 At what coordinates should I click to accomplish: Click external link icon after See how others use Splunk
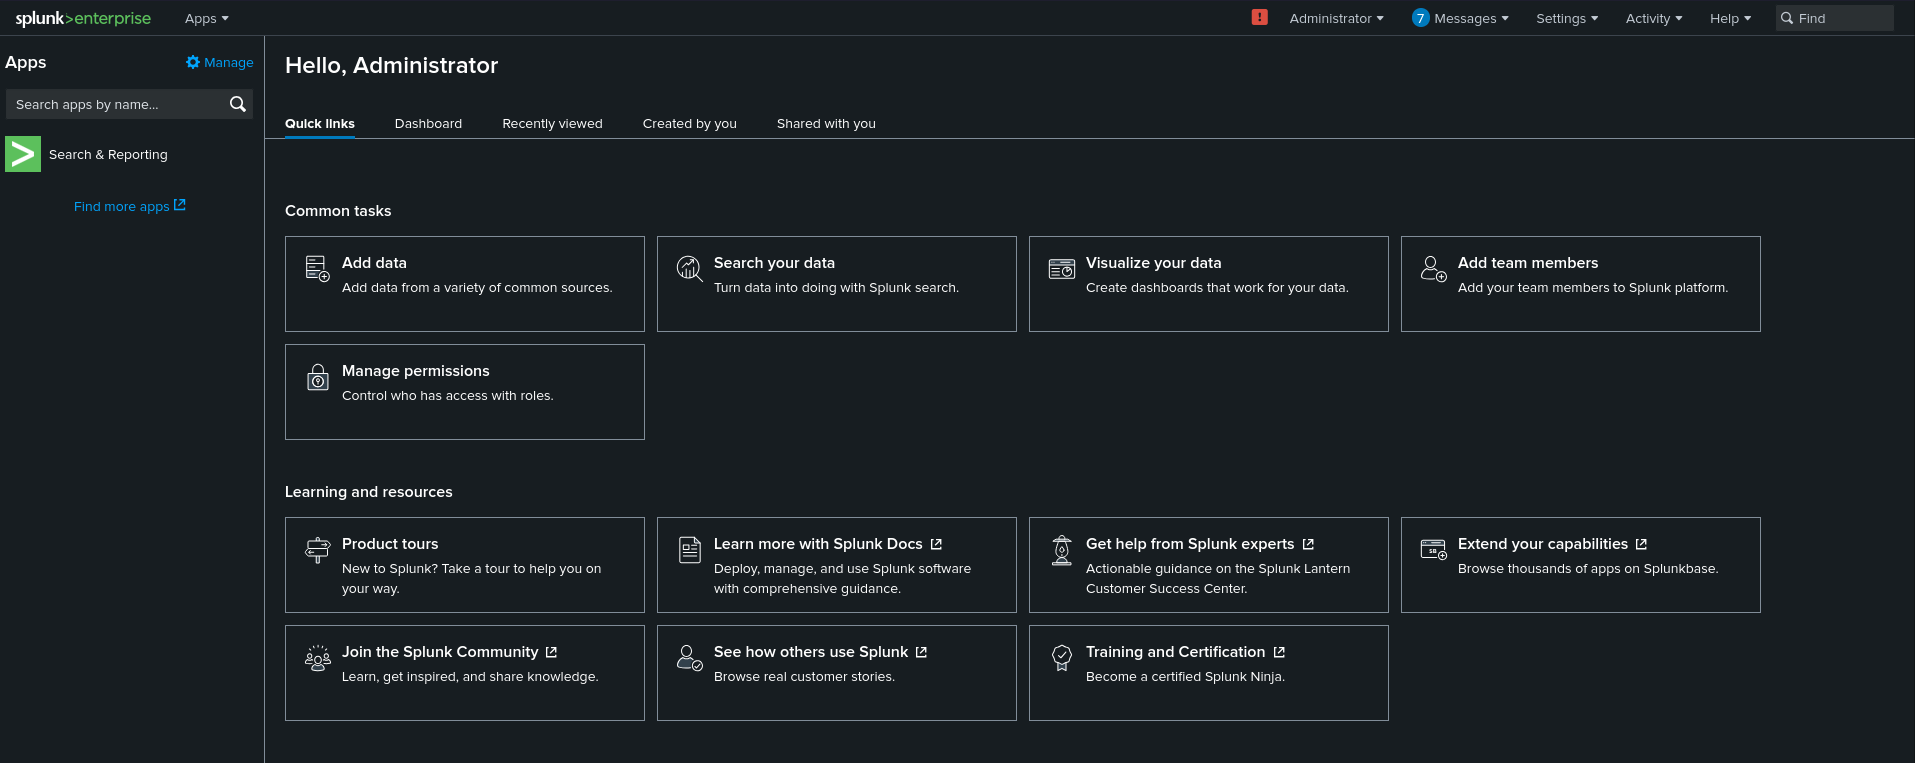tap(921, 652)
